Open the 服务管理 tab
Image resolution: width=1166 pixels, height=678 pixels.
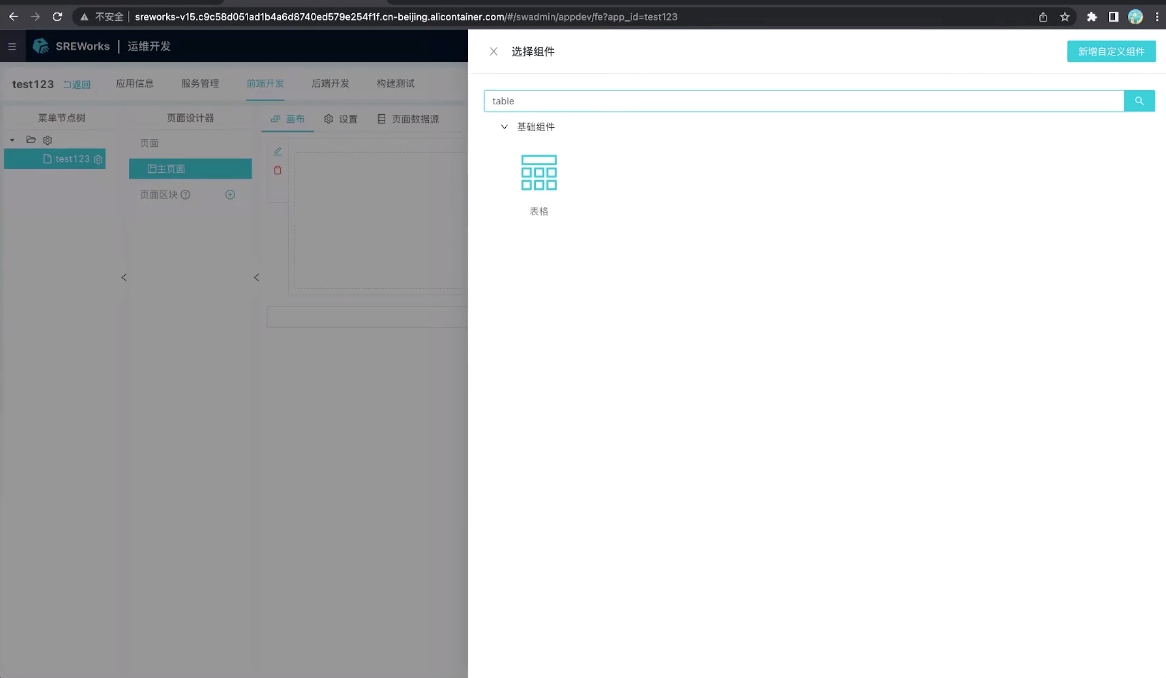coord(200,84)
